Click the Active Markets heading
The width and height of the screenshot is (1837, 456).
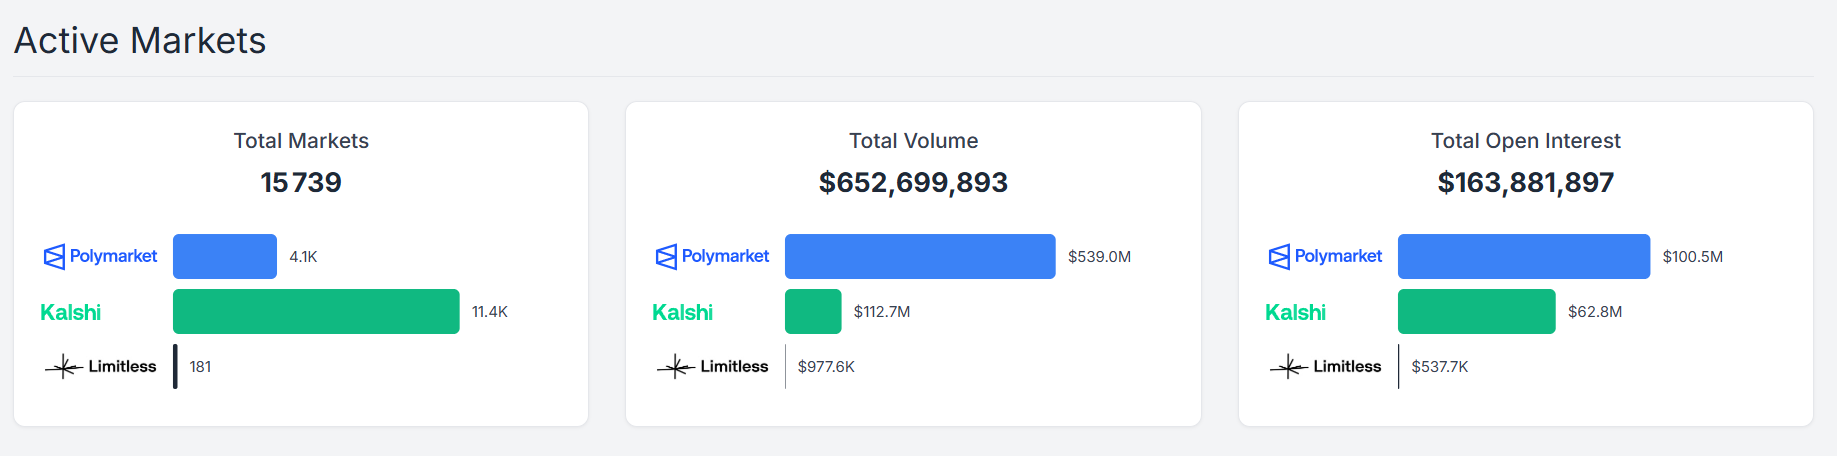click(140, 41)
